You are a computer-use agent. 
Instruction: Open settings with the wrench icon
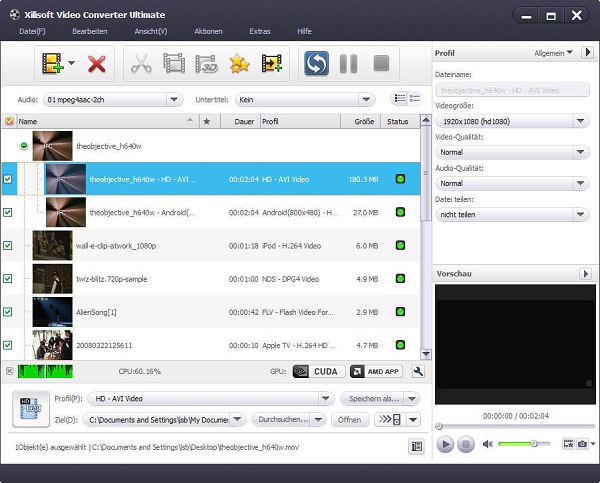[x=417, y=371]
